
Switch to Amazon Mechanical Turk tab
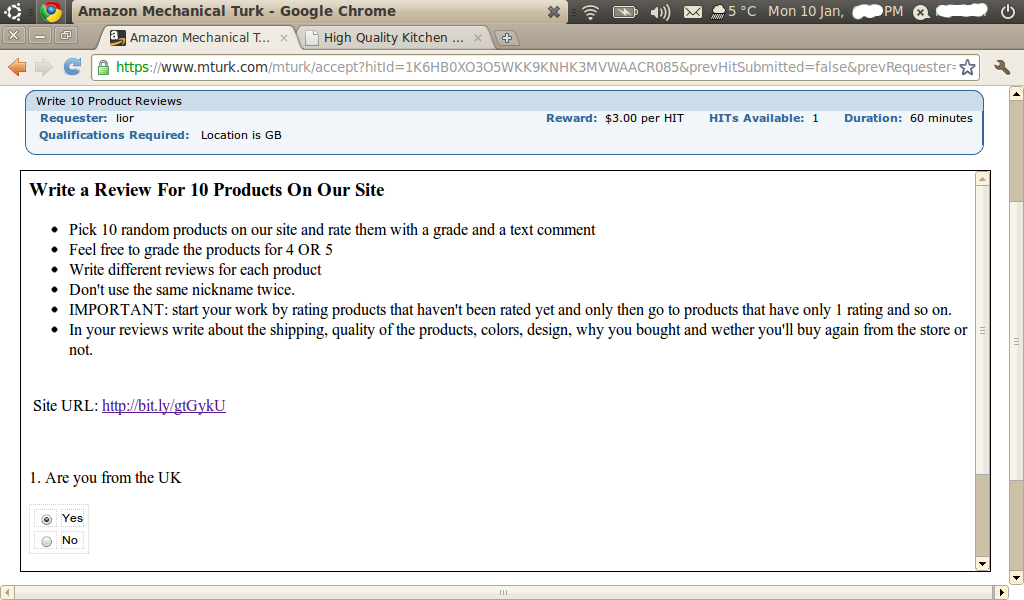coord(198,38)
